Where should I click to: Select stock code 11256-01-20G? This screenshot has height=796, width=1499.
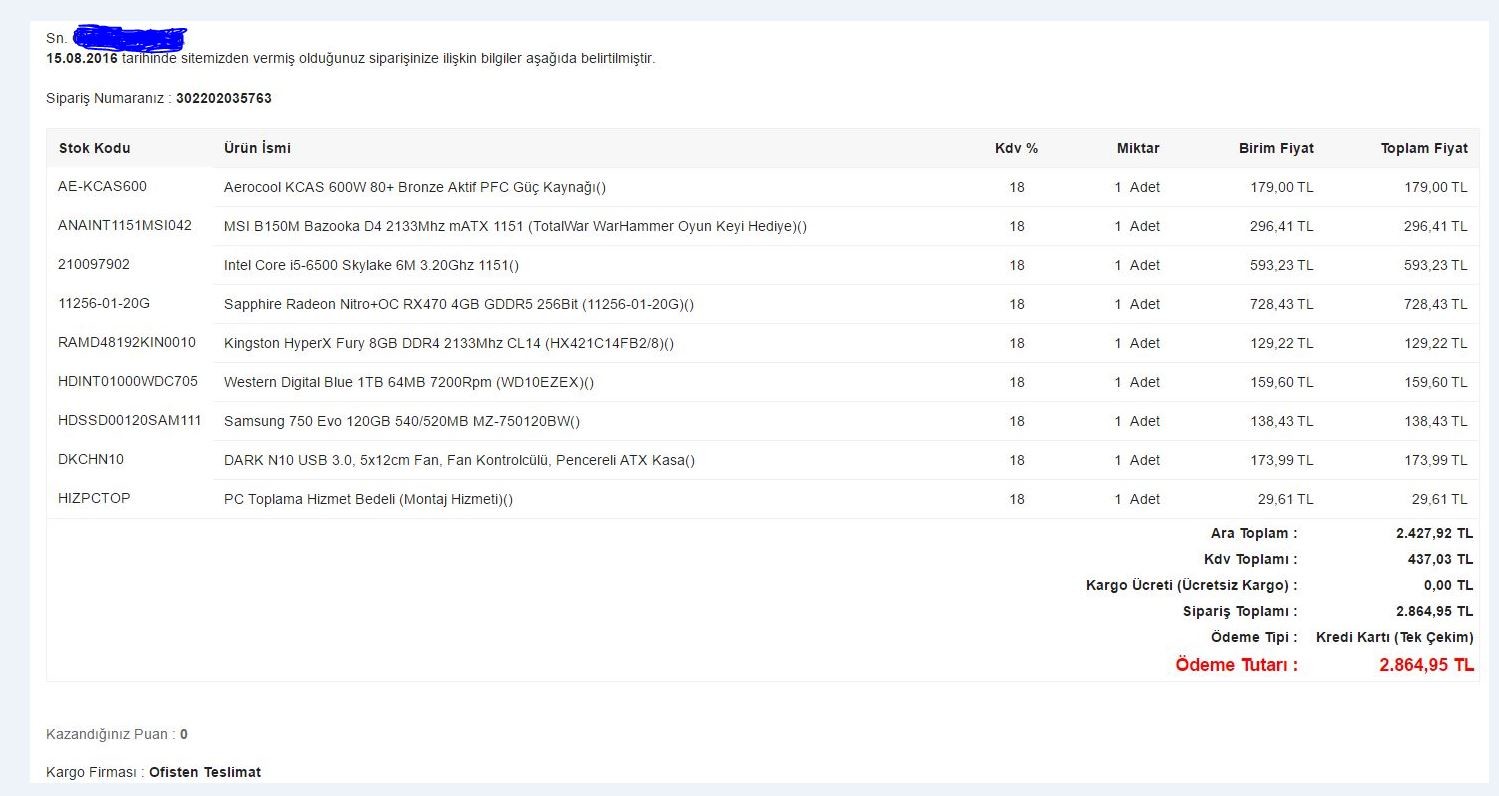[x=104, y=303]
